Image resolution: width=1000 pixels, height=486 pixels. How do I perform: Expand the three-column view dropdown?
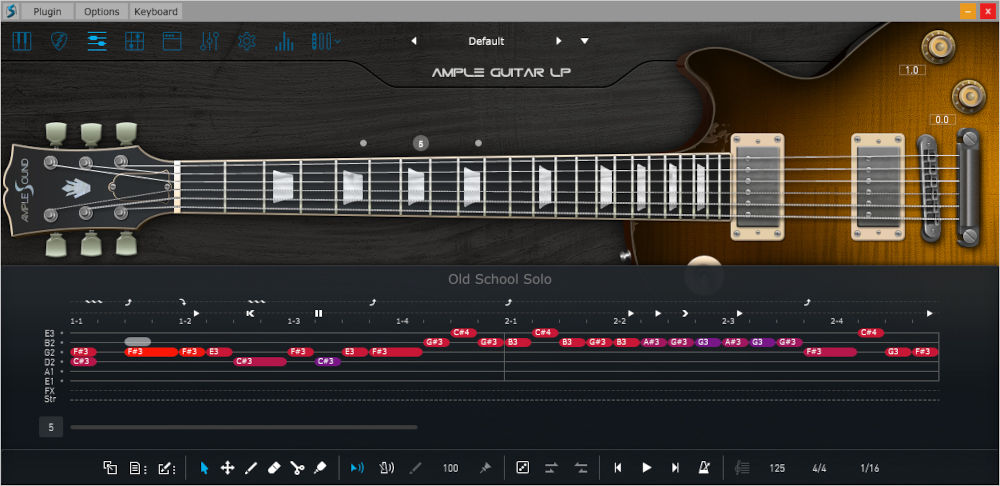[x=325, y=41]
